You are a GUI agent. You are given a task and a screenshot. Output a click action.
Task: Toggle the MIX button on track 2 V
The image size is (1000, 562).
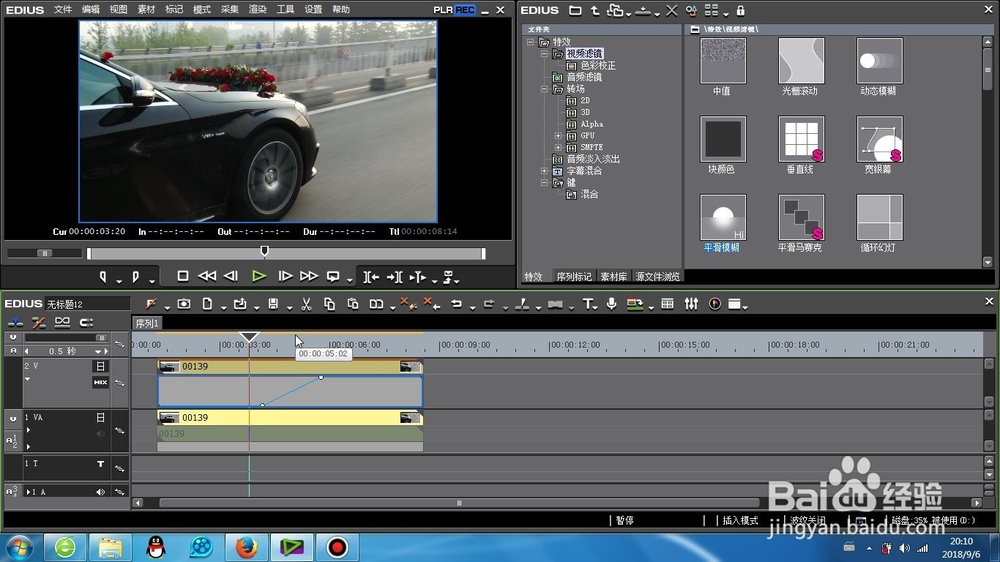100,382
